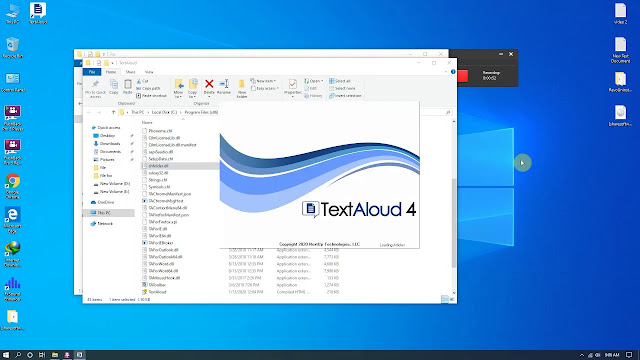Click the Name column header
Viewport: 640px width, 360px height.
click(147, 122)
